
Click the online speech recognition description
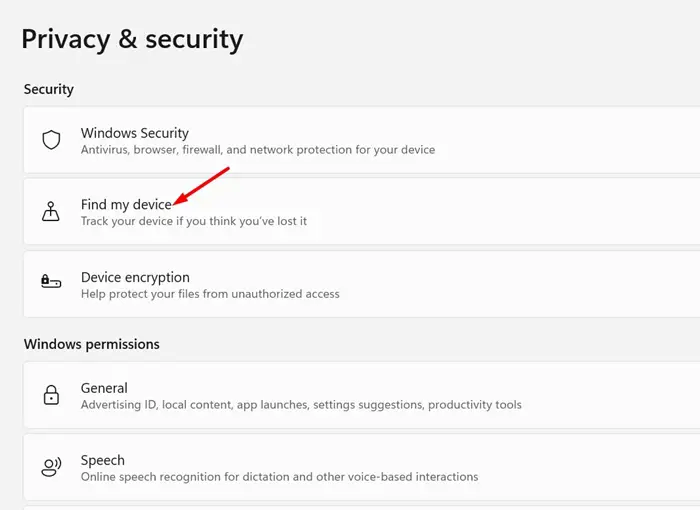(x=279, y=477)
